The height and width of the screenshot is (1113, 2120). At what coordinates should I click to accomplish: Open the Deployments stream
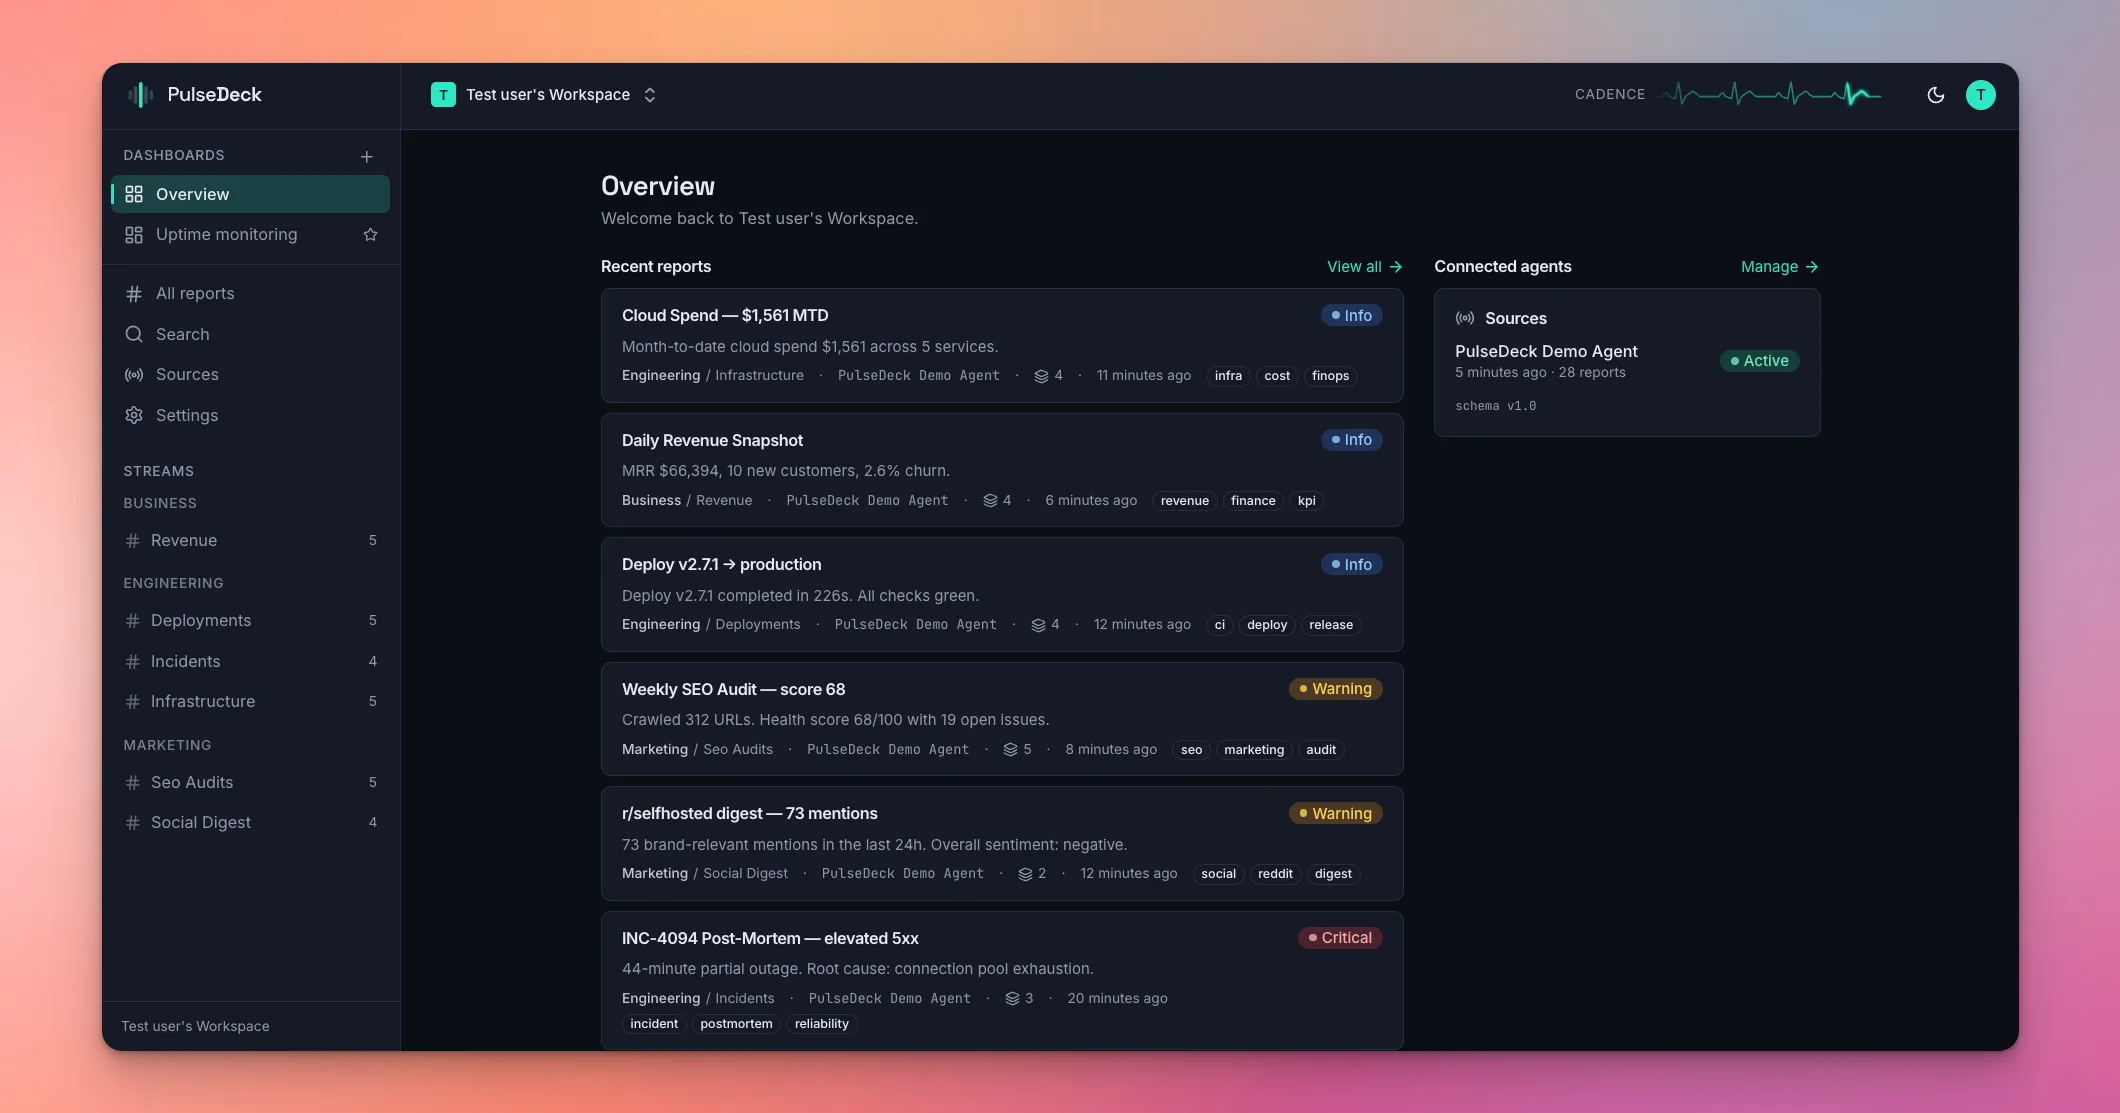250,620
